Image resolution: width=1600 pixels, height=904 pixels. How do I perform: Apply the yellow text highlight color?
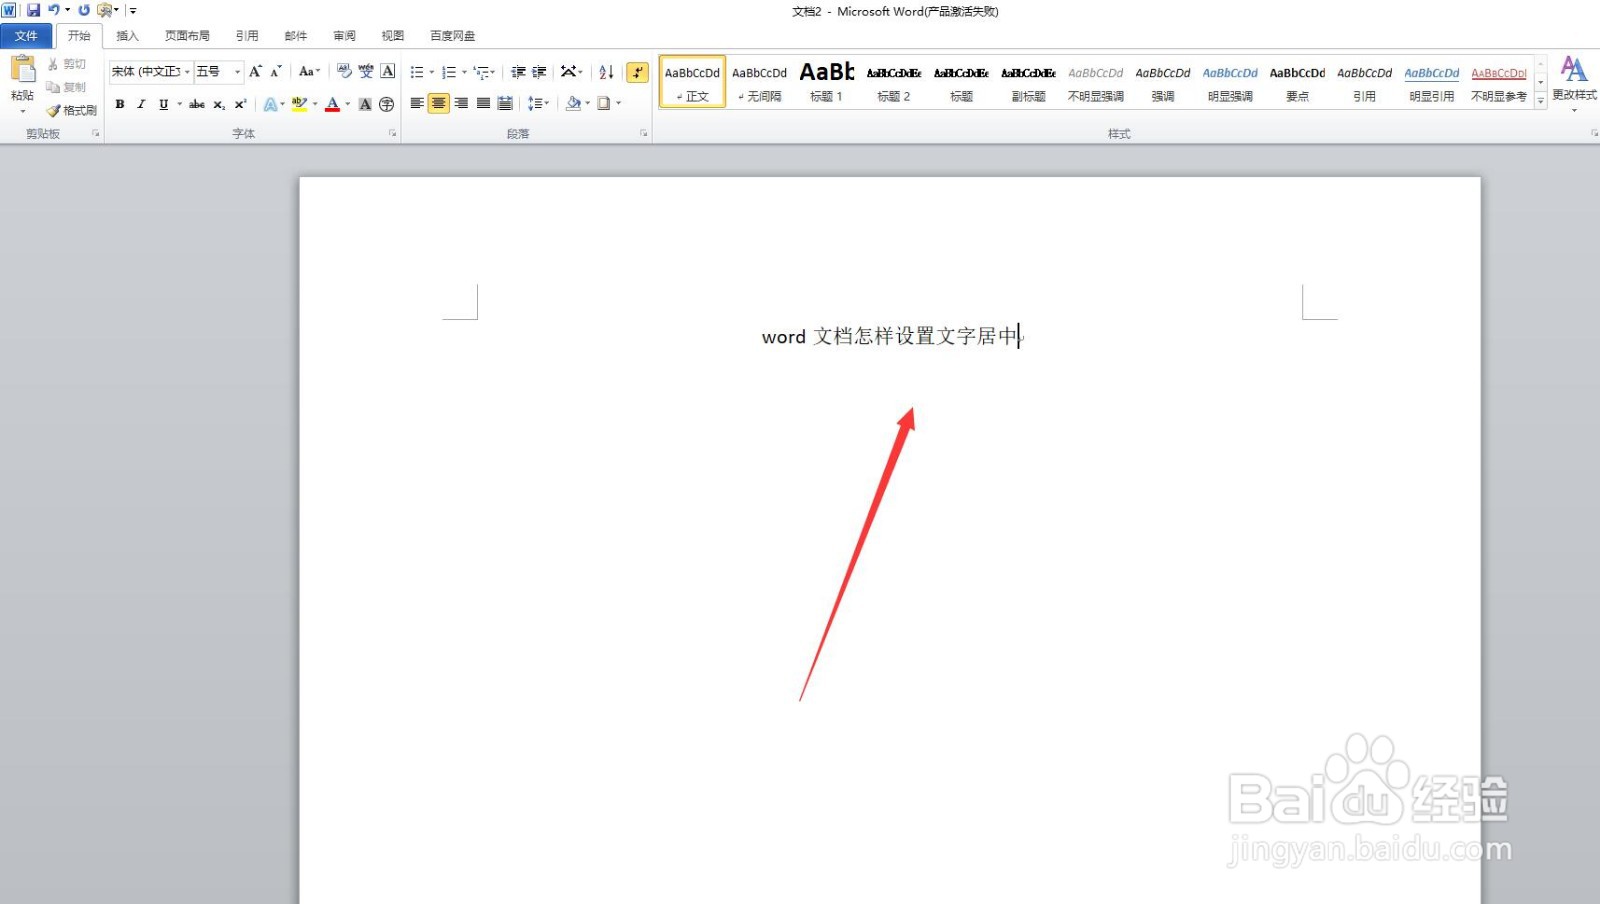coord(298,104)
